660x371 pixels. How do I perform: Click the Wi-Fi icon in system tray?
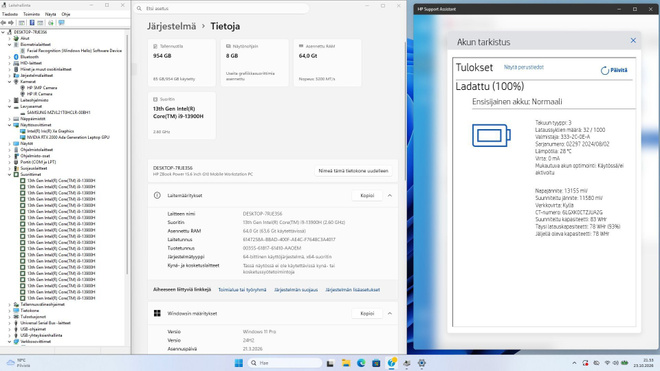[607, 363]
